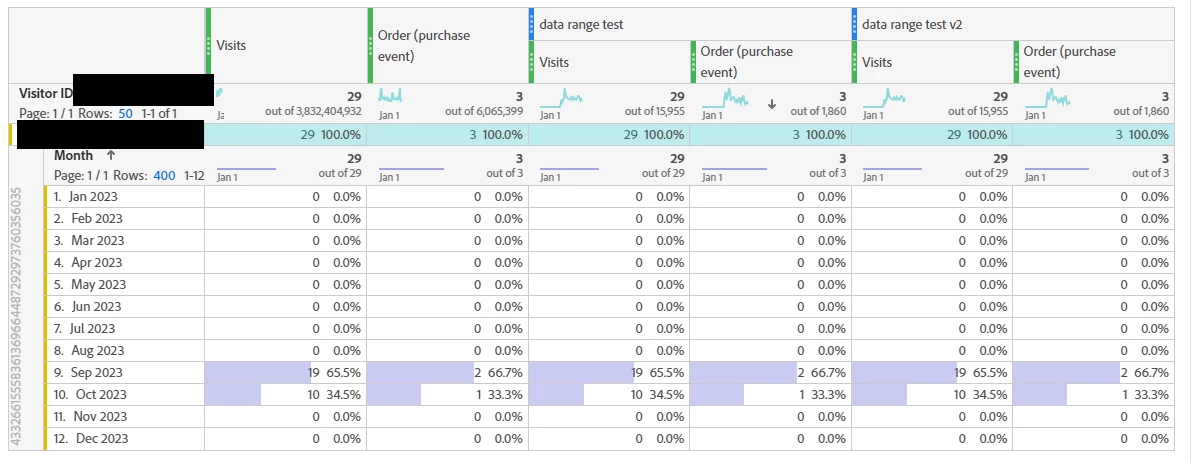Select the data range test v2 header

(1013, 24)
